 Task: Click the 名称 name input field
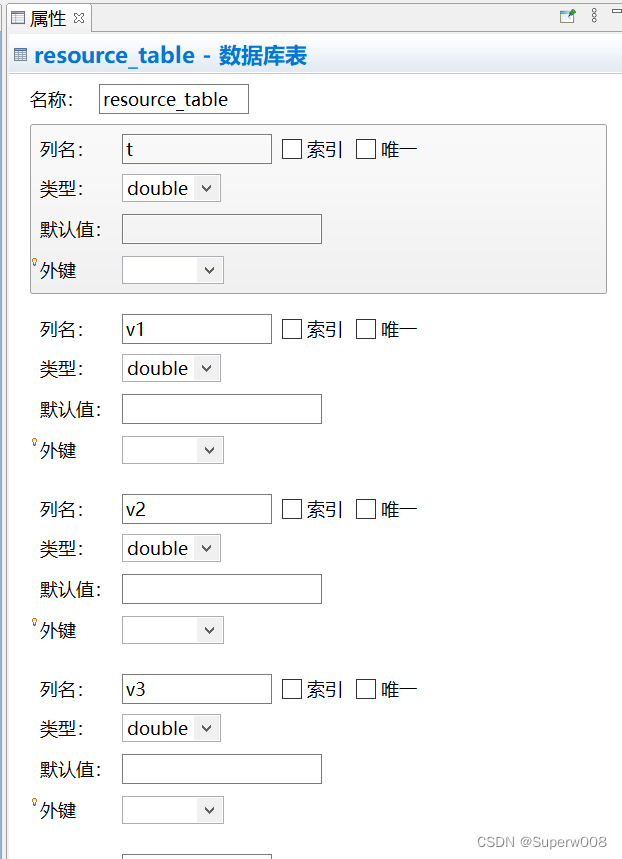(173, 99)
